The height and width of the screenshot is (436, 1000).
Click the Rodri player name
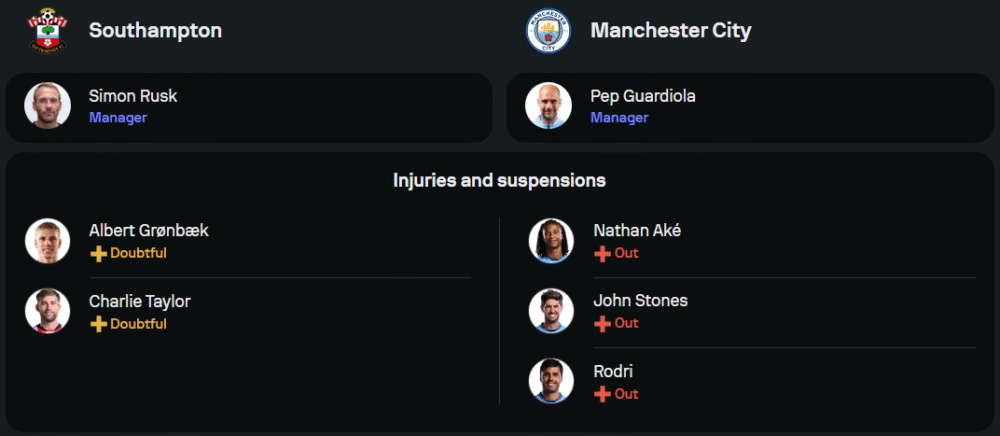click(x=613, y=371)
